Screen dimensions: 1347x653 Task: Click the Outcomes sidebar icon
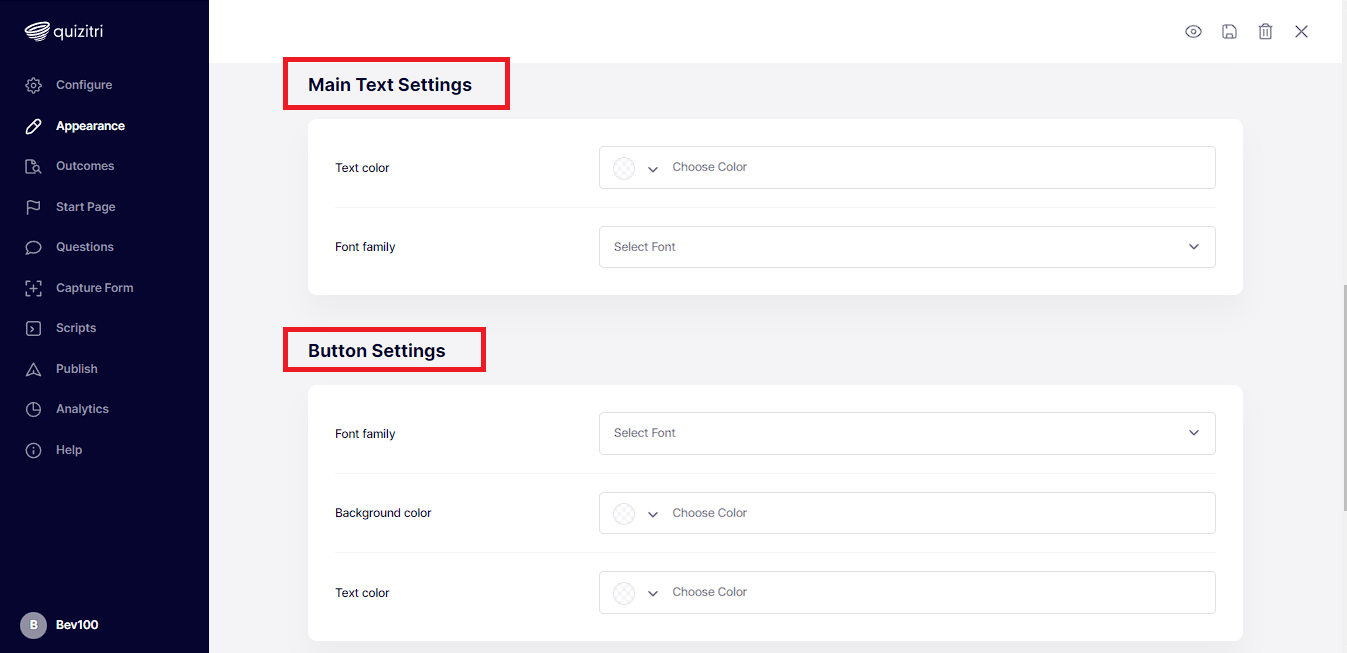pyautogui.click(x=34, y=166)
